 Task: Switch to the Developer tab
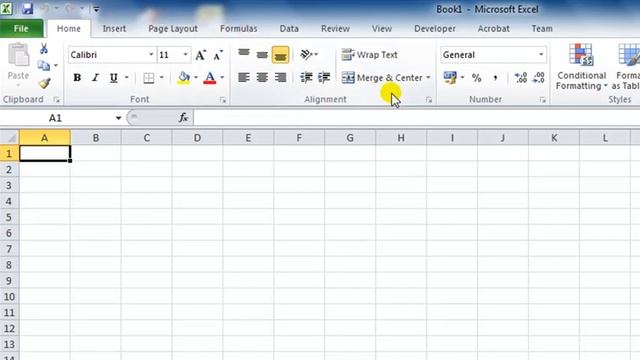[x=435, y=29]
